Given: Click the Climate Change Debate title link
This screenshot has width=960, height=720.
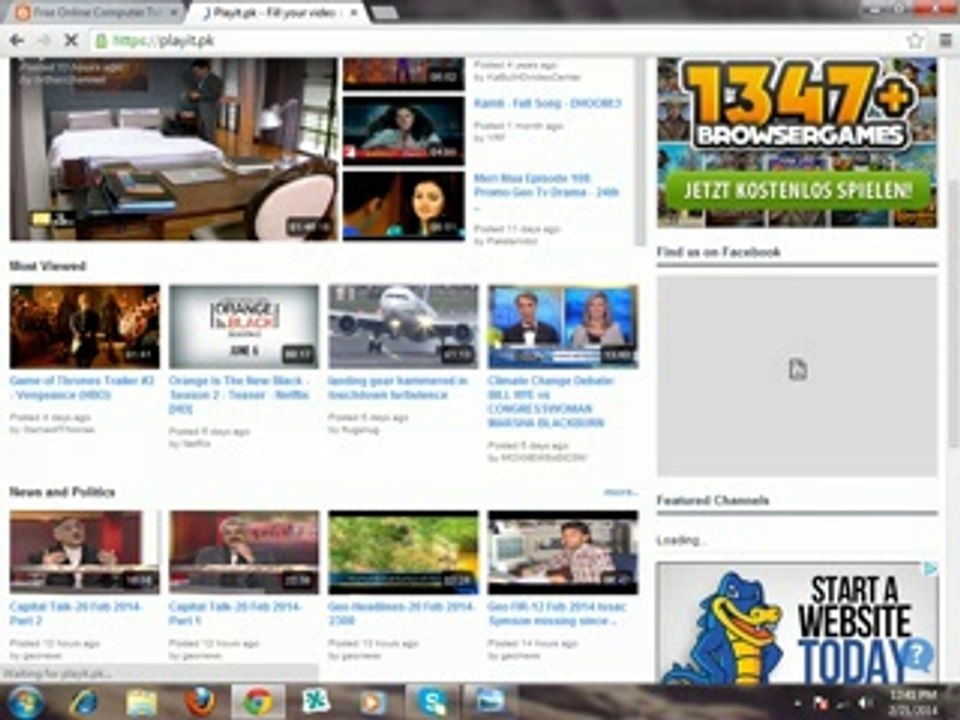Looking at the screenshot, I should [550, 402].
